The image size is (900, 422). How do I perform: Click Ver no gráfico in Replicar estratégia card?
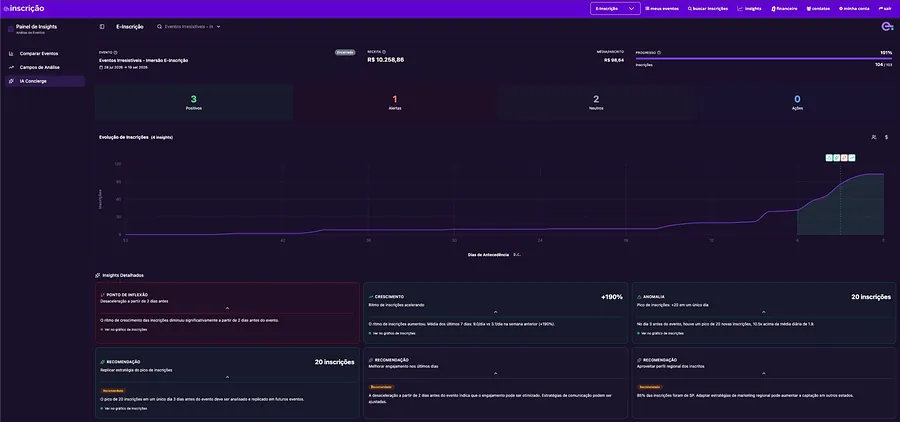pyautogui.click(x=124, y=408)
